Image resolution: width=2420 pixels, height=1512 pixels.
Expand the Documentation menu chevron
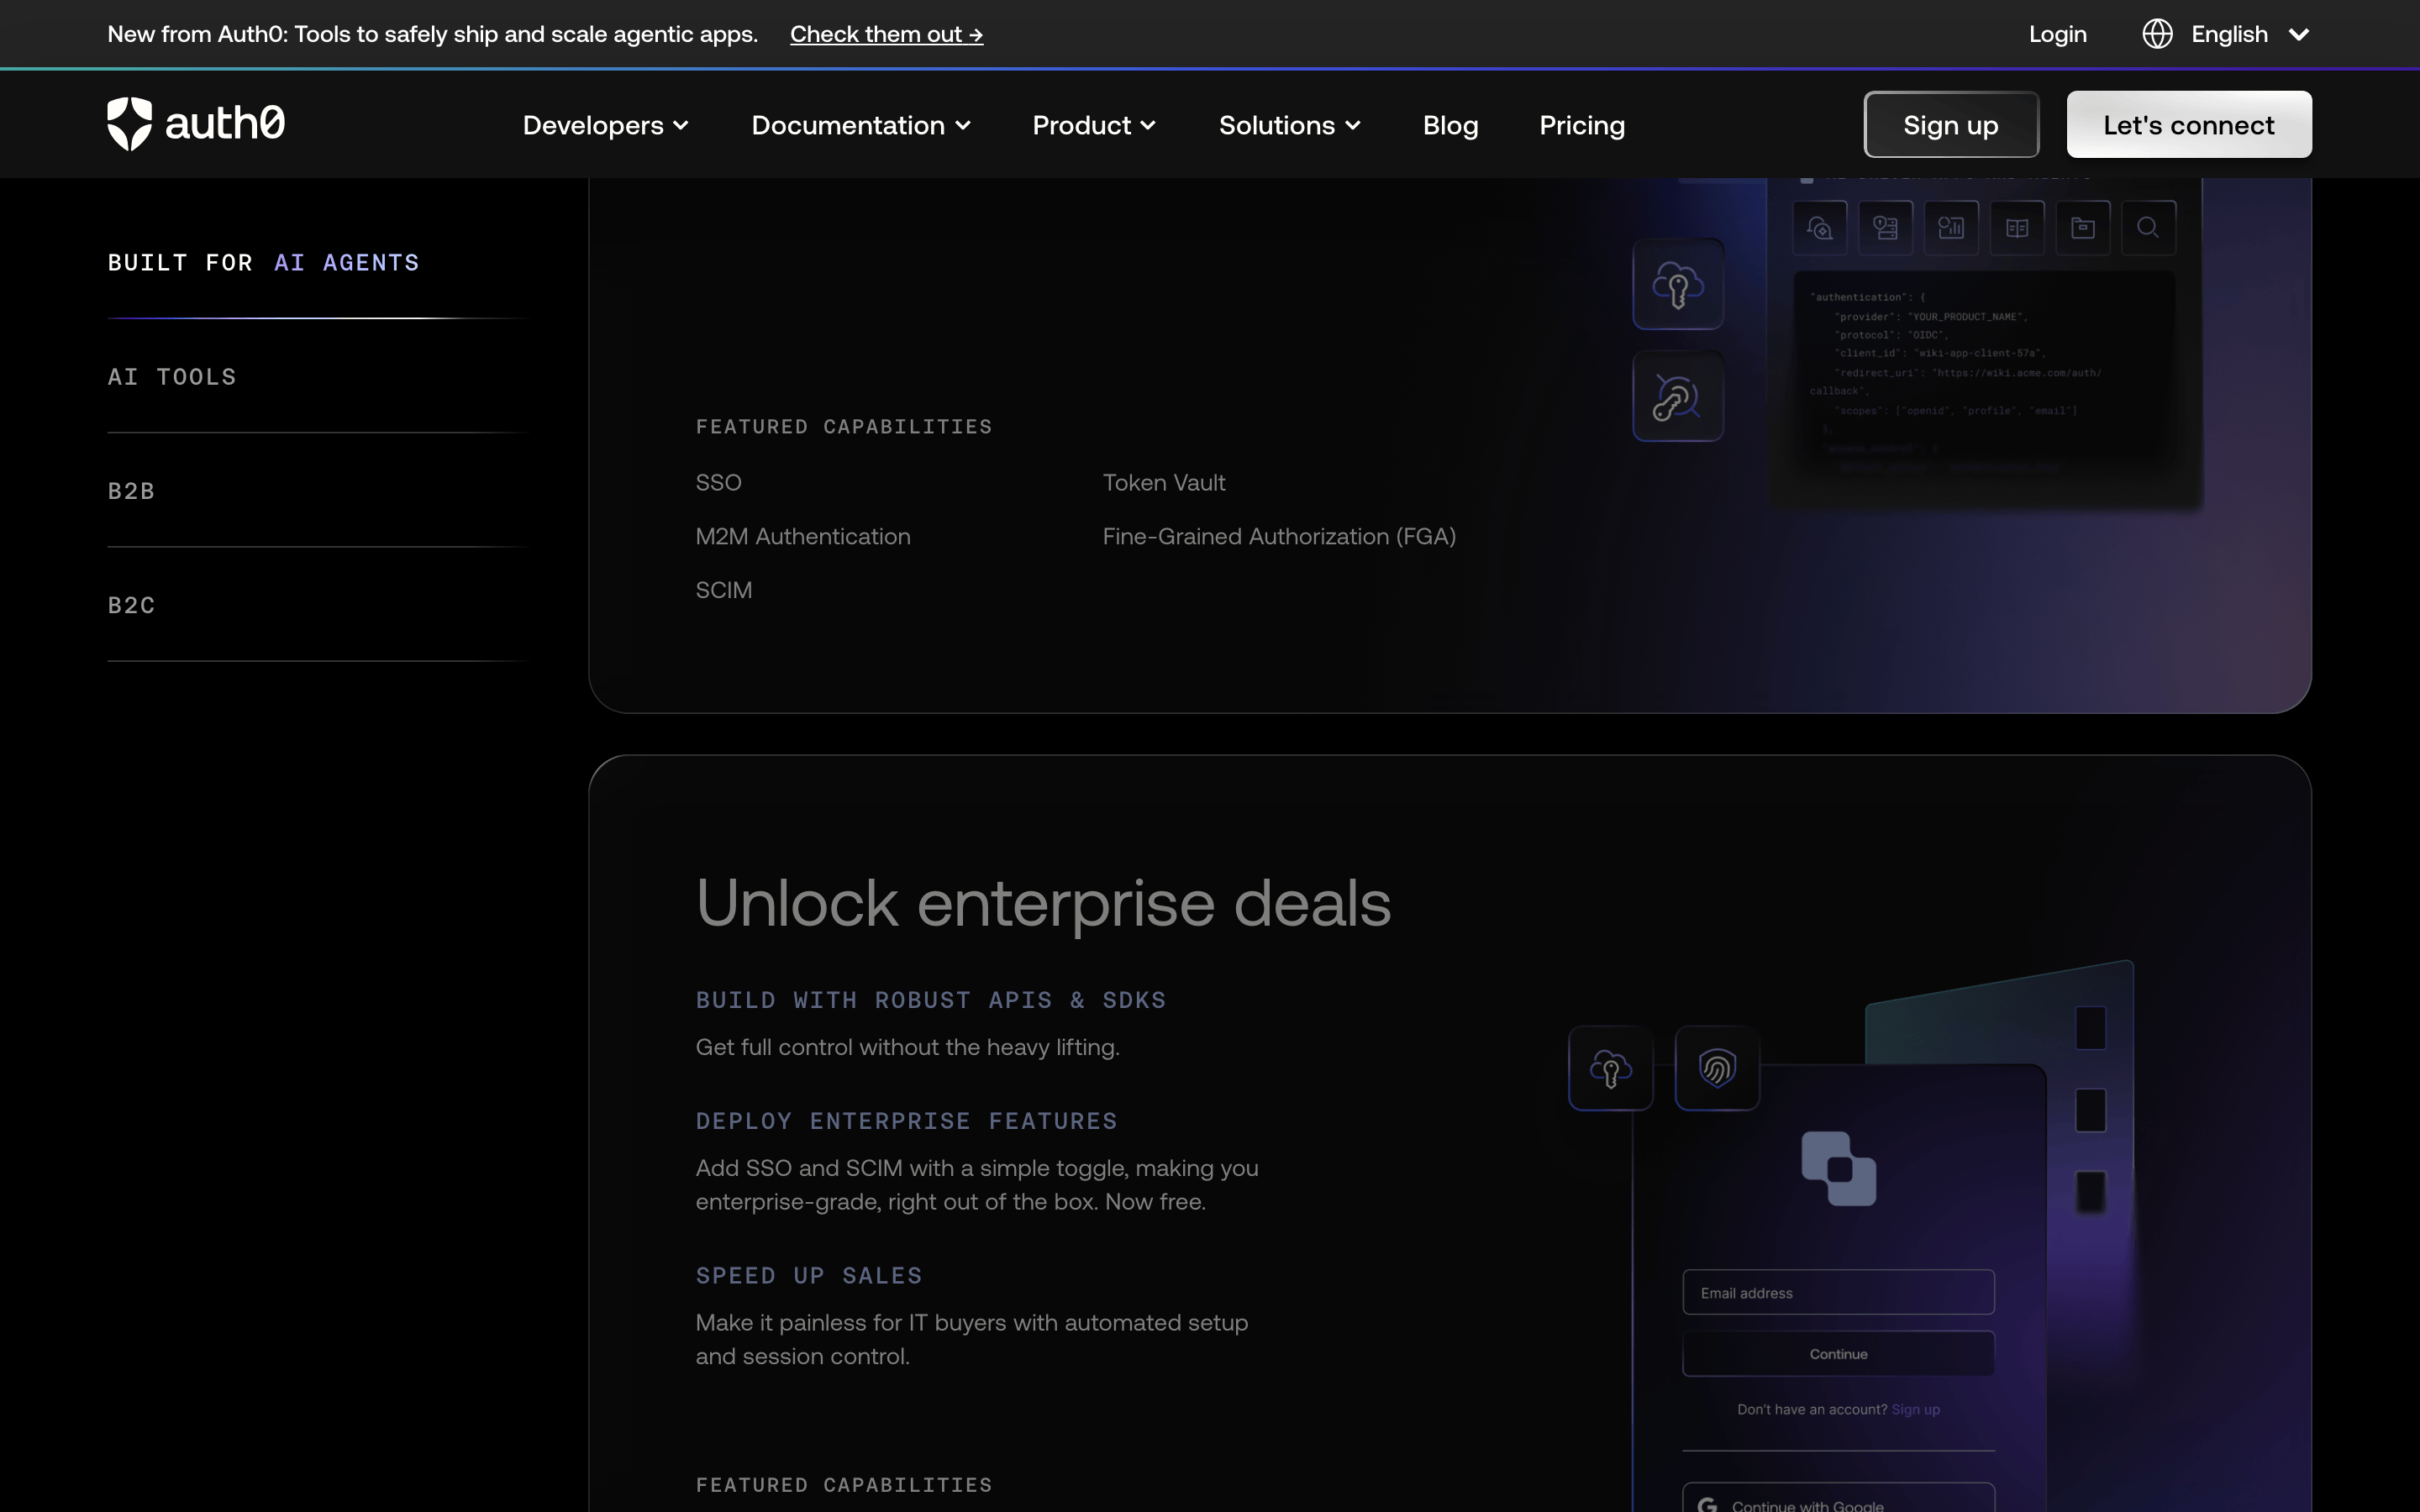point(963,126)
